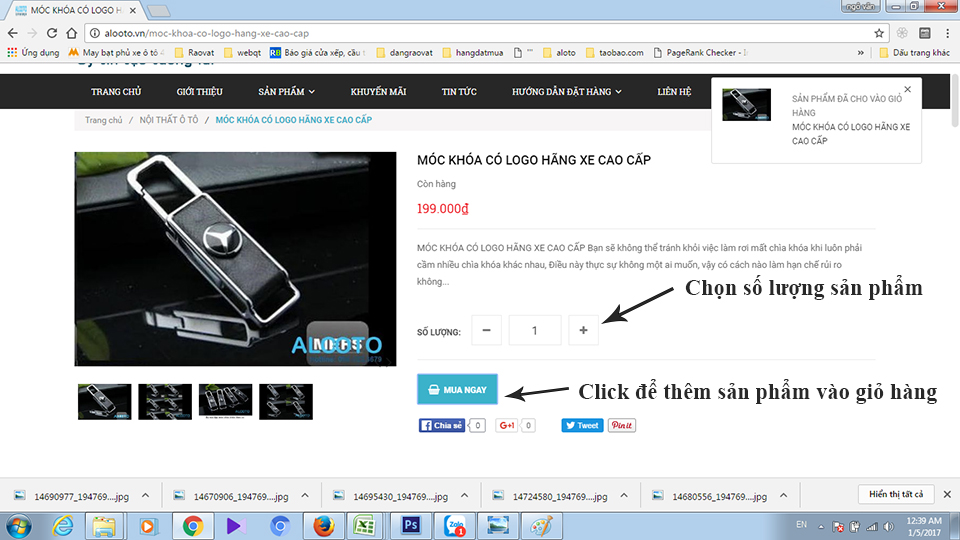Click Trang chủ breadcrumb link
This screenshot has height=540, width=960.
click(x=103, y=120)
